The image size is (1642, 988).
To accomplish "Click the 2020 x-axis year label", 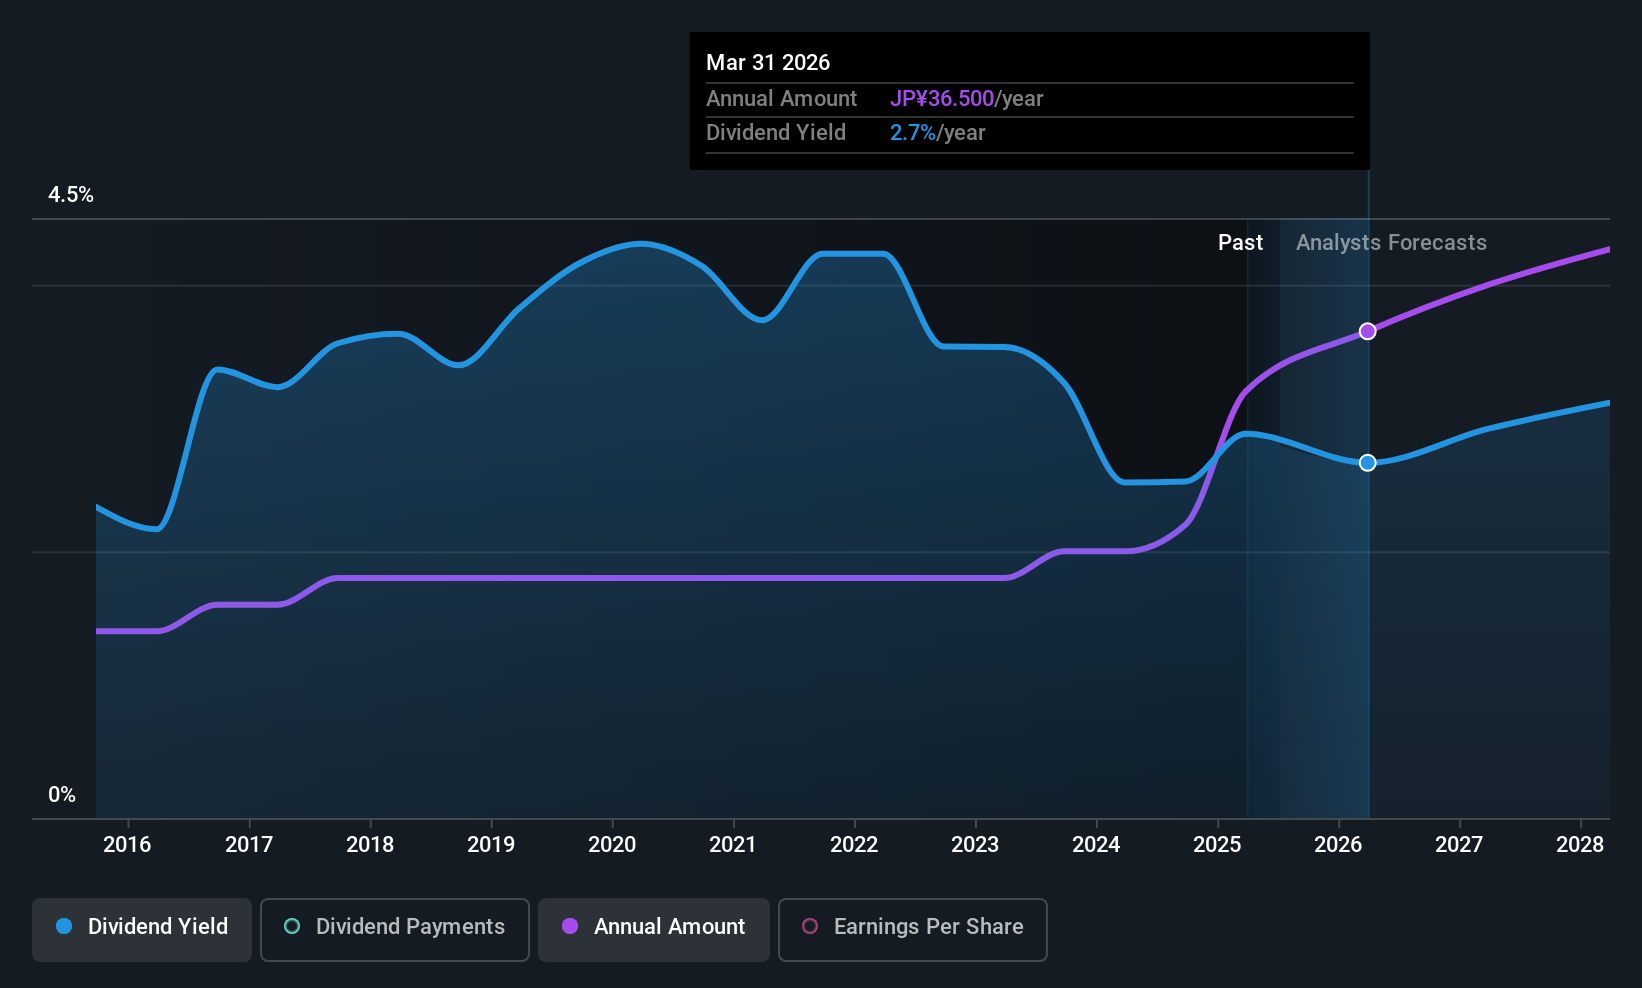I will (612, 844).
